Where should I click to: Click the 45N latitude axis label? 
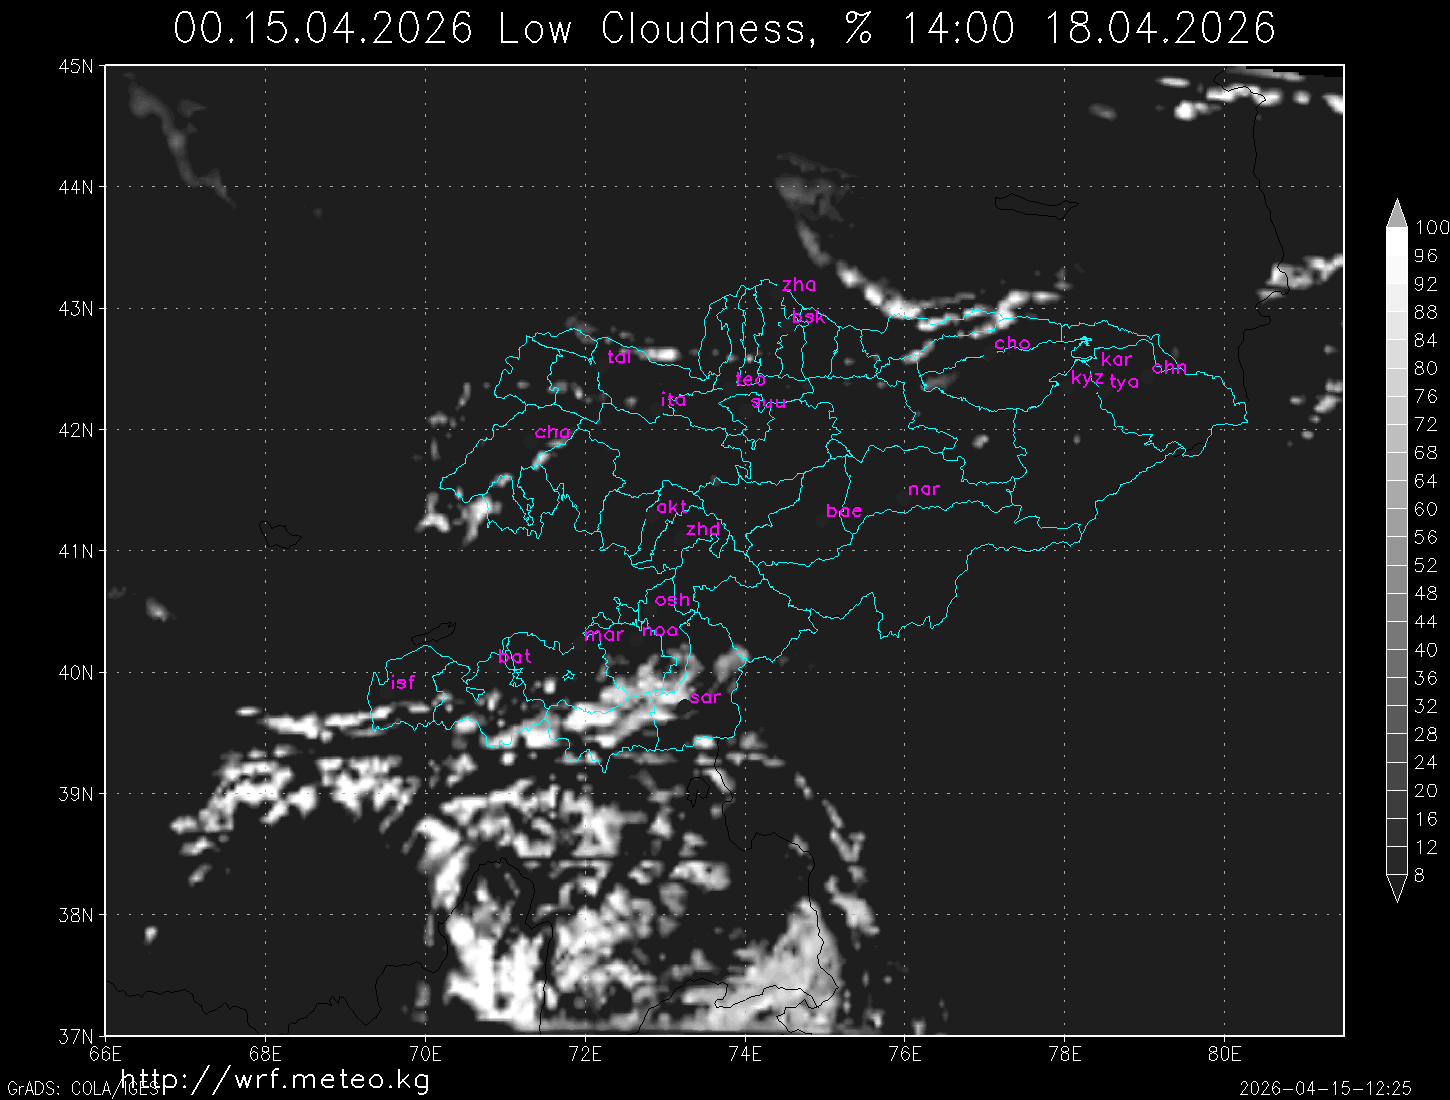tap(76, 66)
